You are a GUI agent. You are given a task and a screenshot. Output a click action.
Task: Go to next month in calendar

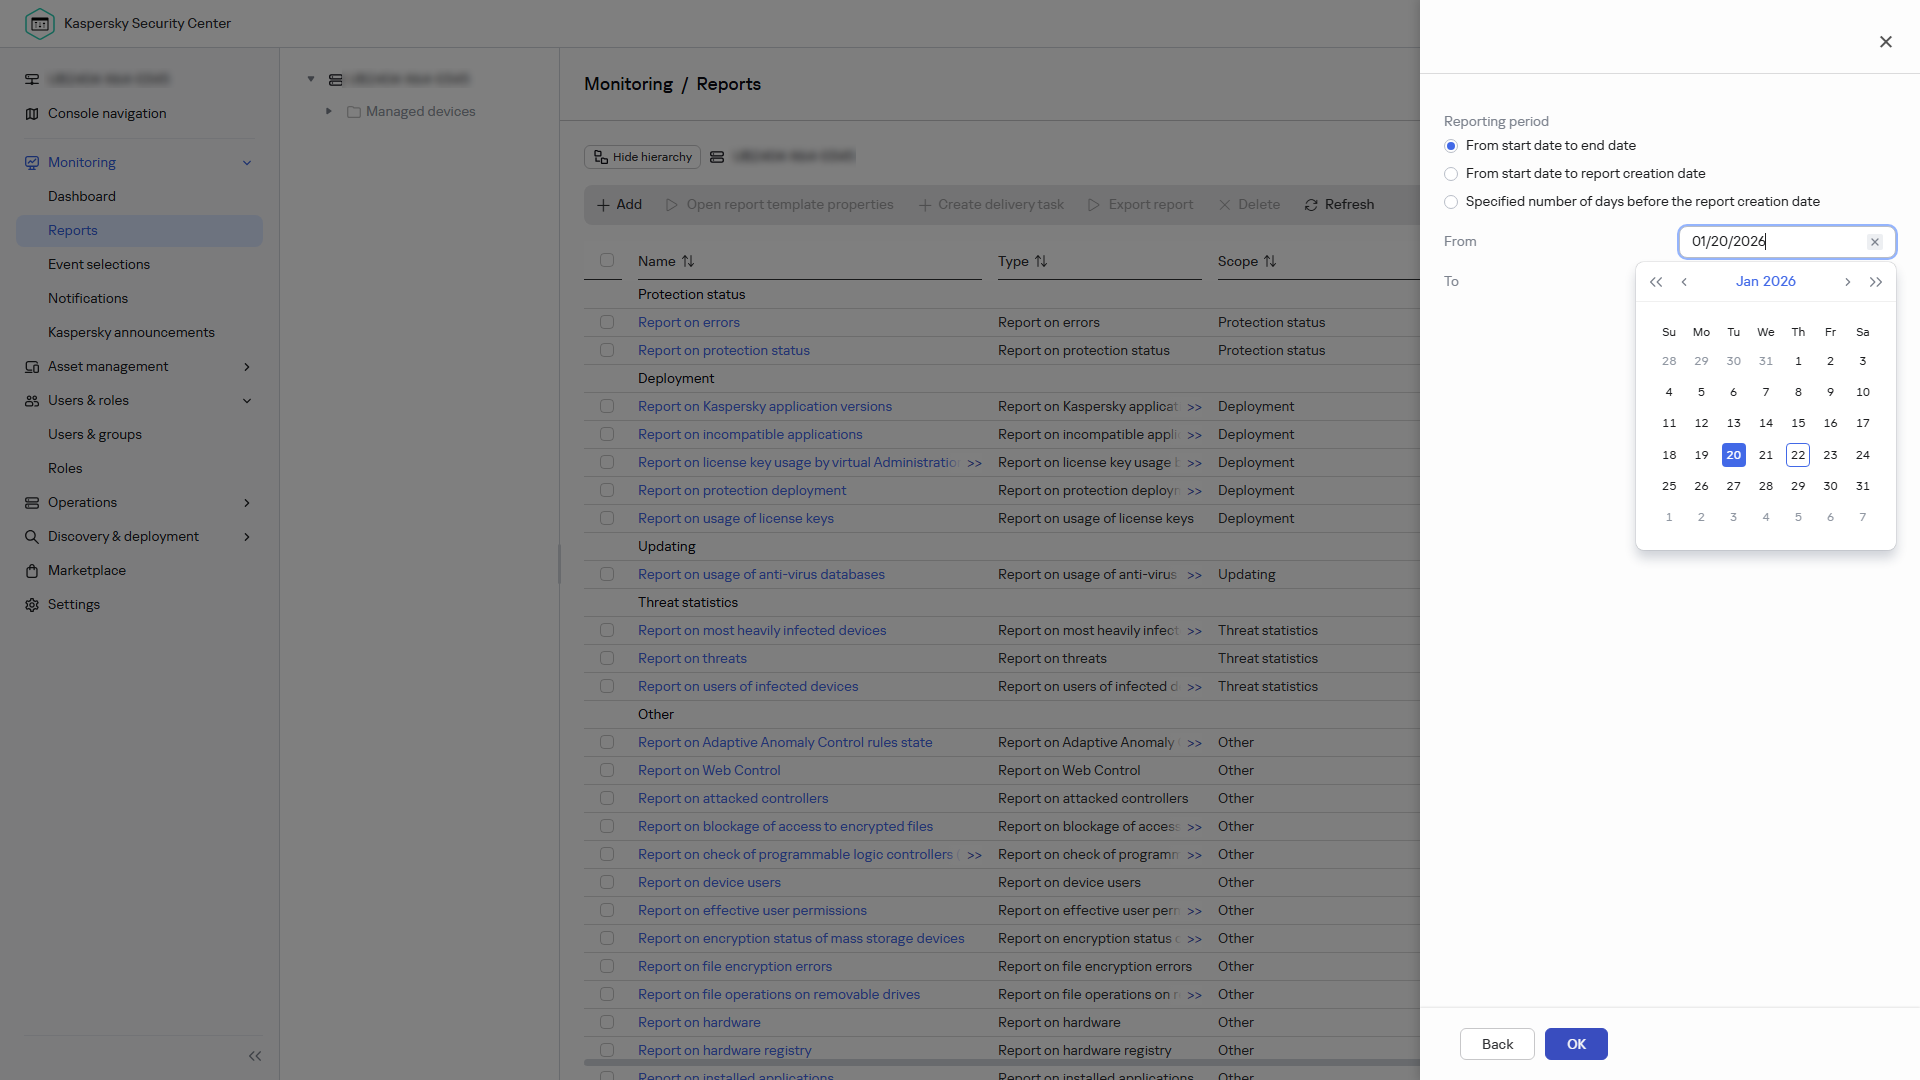1848,282
